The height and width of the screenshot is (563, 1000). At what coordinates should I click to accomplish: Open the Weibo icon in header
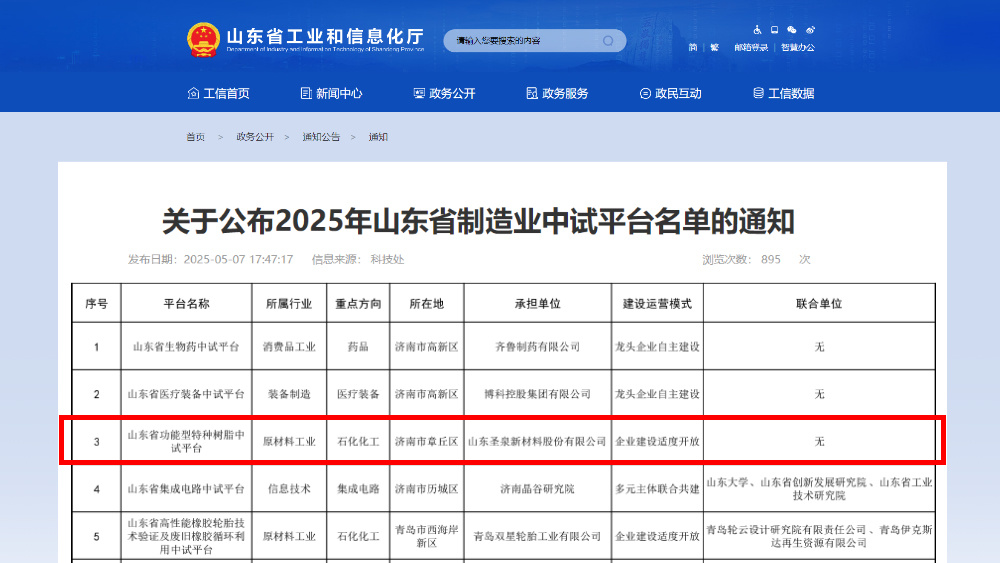pyautogui.click(x=810, y=30)
